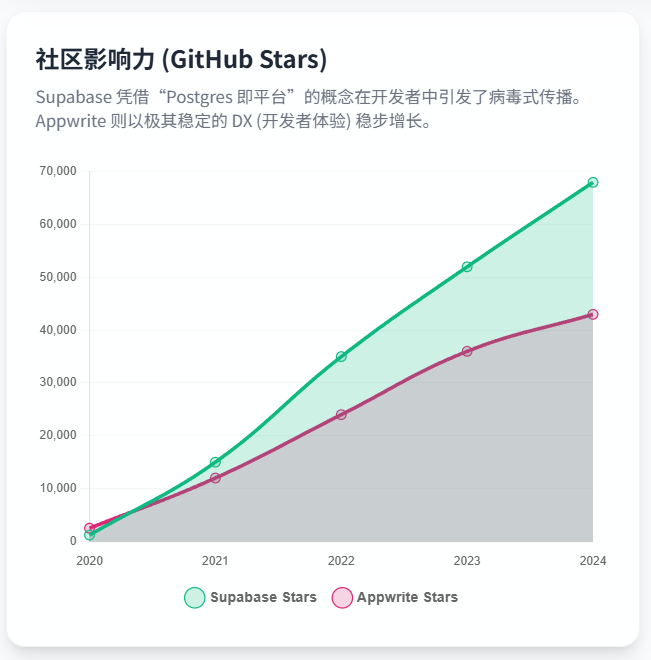Select Supabase's 2022 data point marker
Image resolution: width=651 pixels, height=660 pixels.
(341, 356)
